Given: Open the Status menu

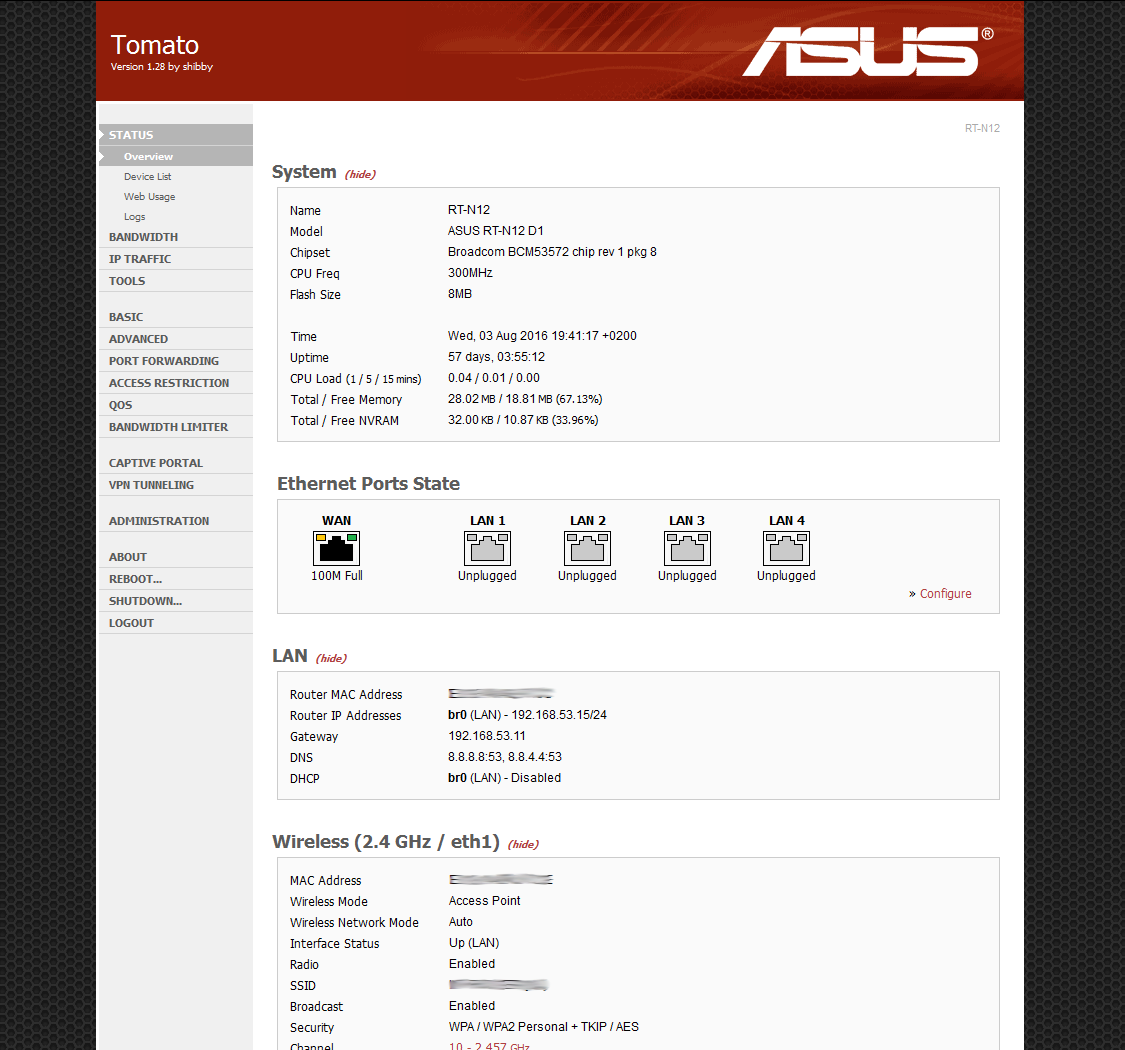Looking at the screenshot, I should (176, 135).
